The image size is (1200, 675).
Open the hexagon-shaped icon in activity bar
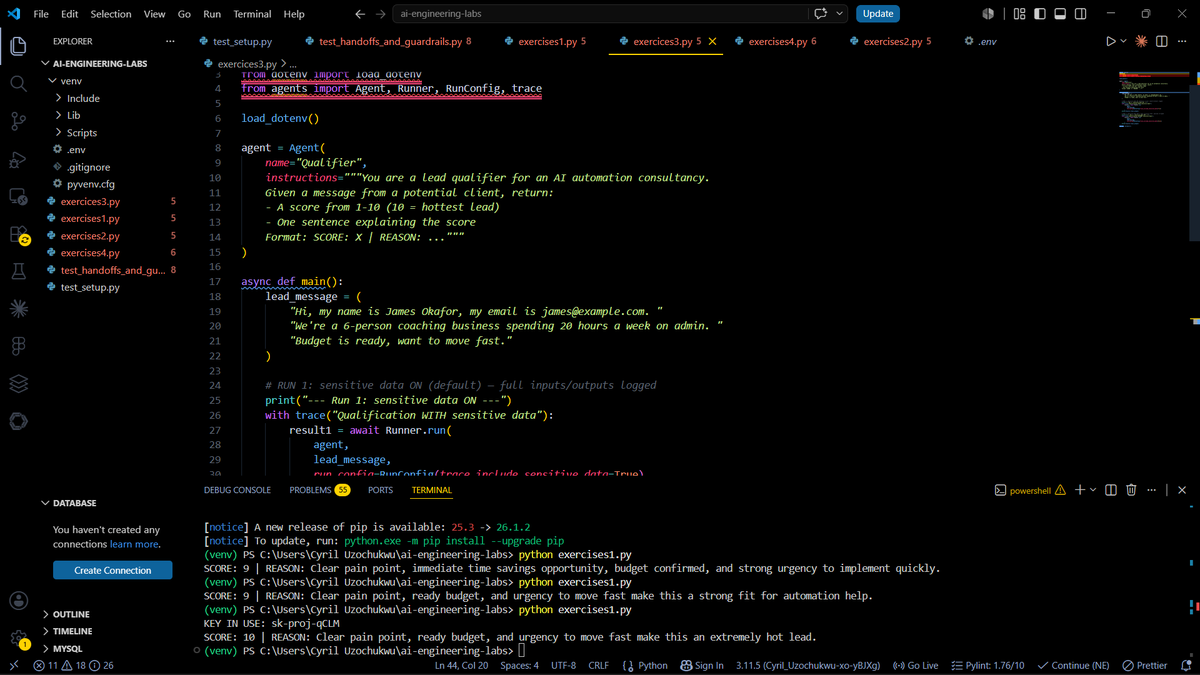coord(18,421)
